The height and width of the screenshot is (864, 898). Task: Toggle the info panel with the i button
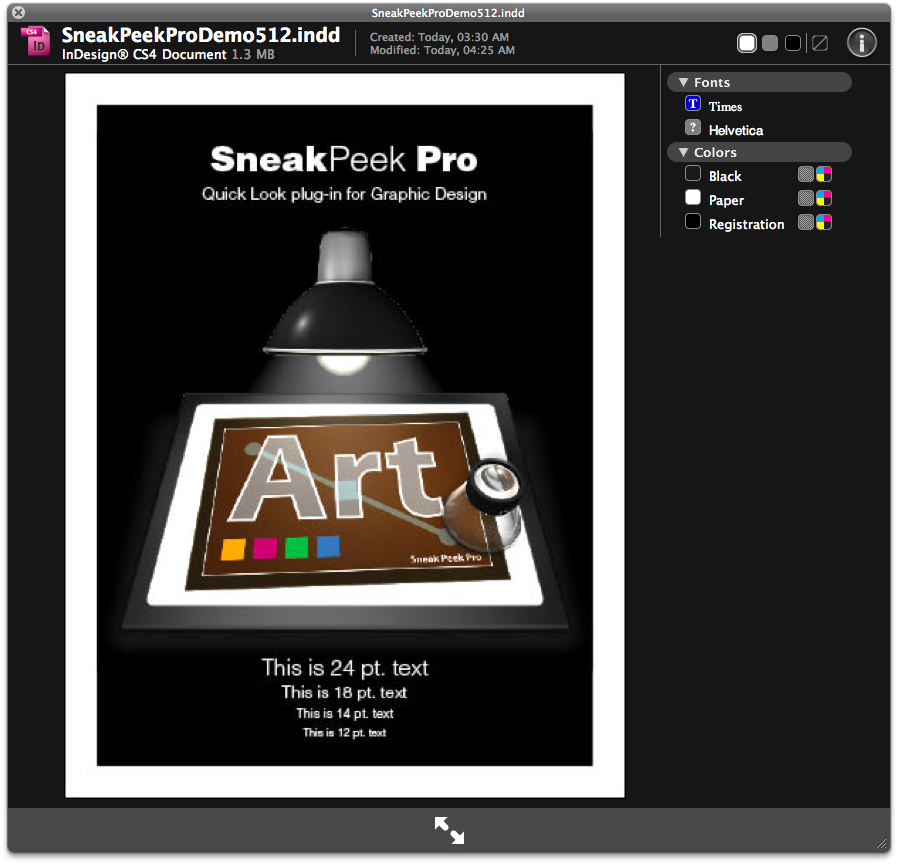tap(862, 42)
